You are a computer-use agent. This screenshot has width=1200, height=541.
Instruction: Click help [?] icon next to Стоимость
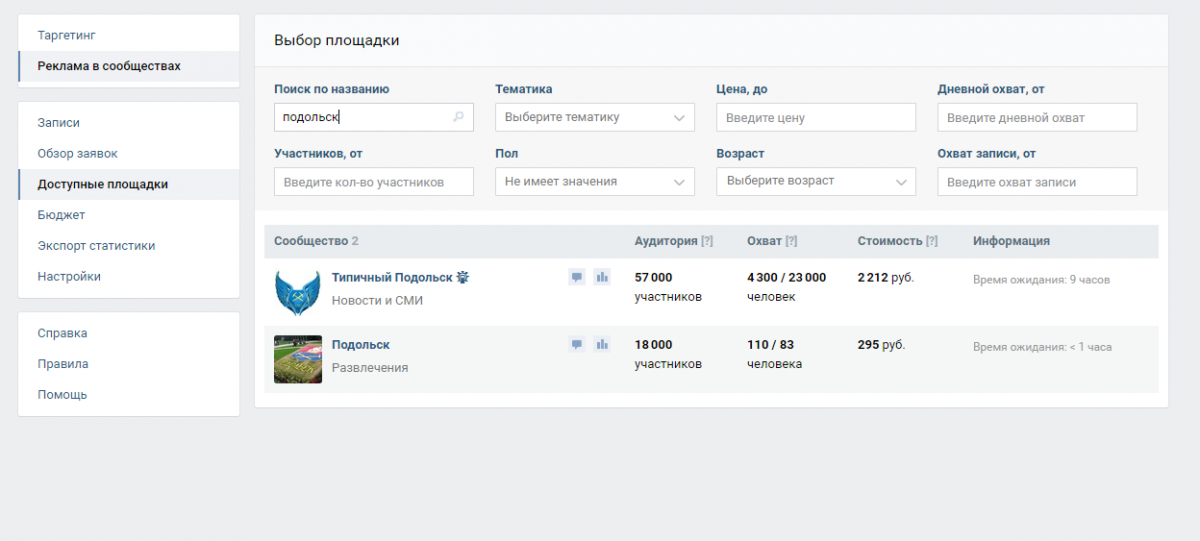click(x=932, y=241)
